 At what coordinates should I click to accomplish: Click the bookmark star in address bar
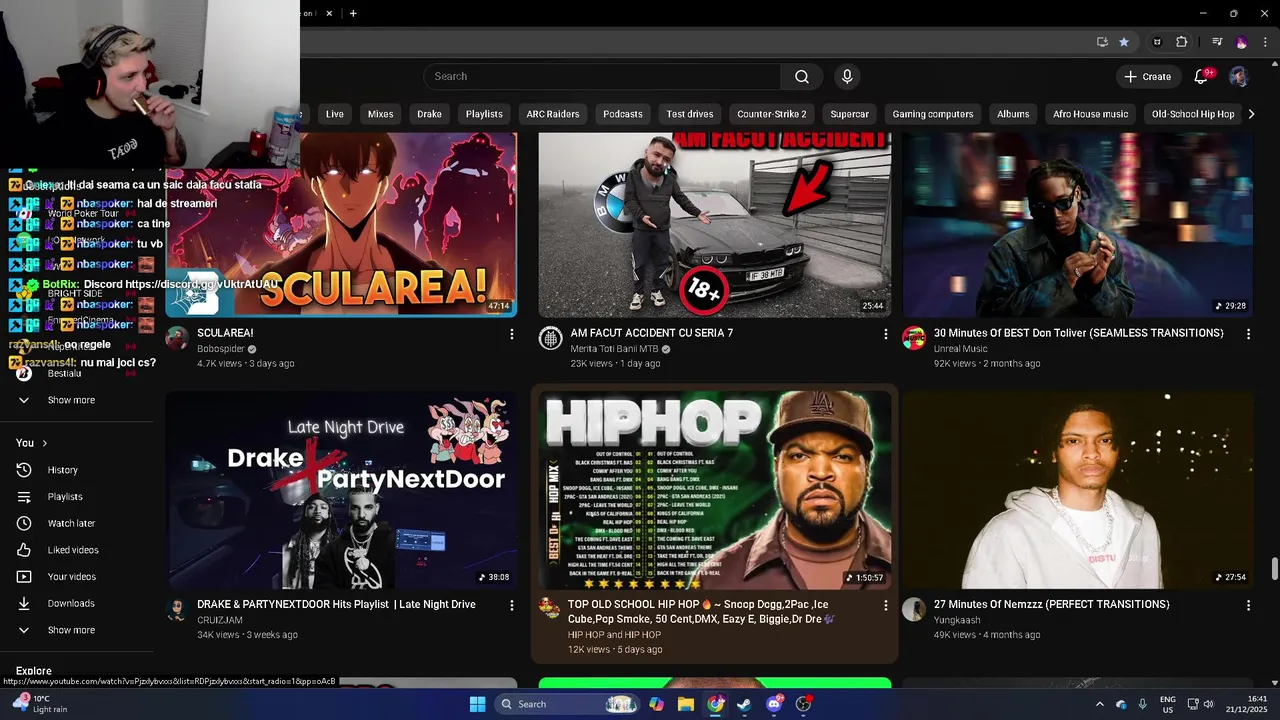click(x=1124, y=42)
